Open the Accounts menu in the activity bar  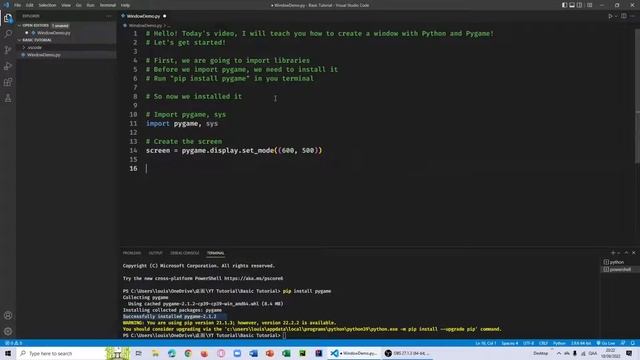click(8, 316)
